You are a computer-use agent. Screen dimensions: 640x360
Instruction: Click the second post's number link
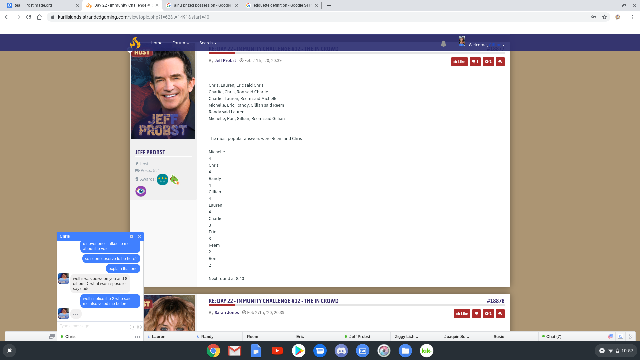pos(496,301)
